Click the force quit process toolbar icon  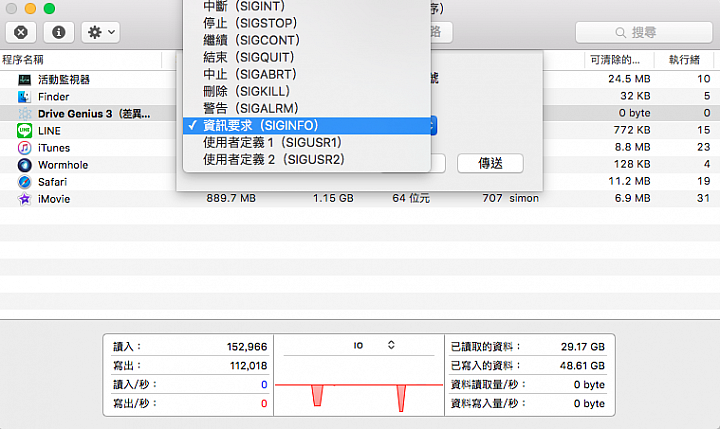21,32
